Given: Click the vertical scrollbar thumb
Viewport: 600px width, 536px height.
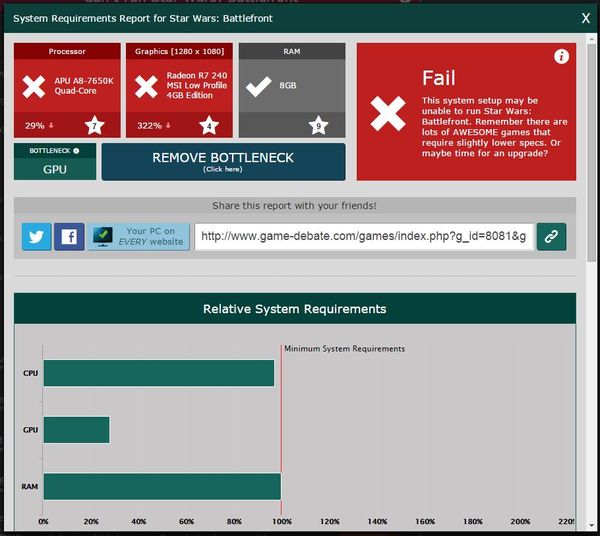Looking at the screenshot, I should coord(592,153).
